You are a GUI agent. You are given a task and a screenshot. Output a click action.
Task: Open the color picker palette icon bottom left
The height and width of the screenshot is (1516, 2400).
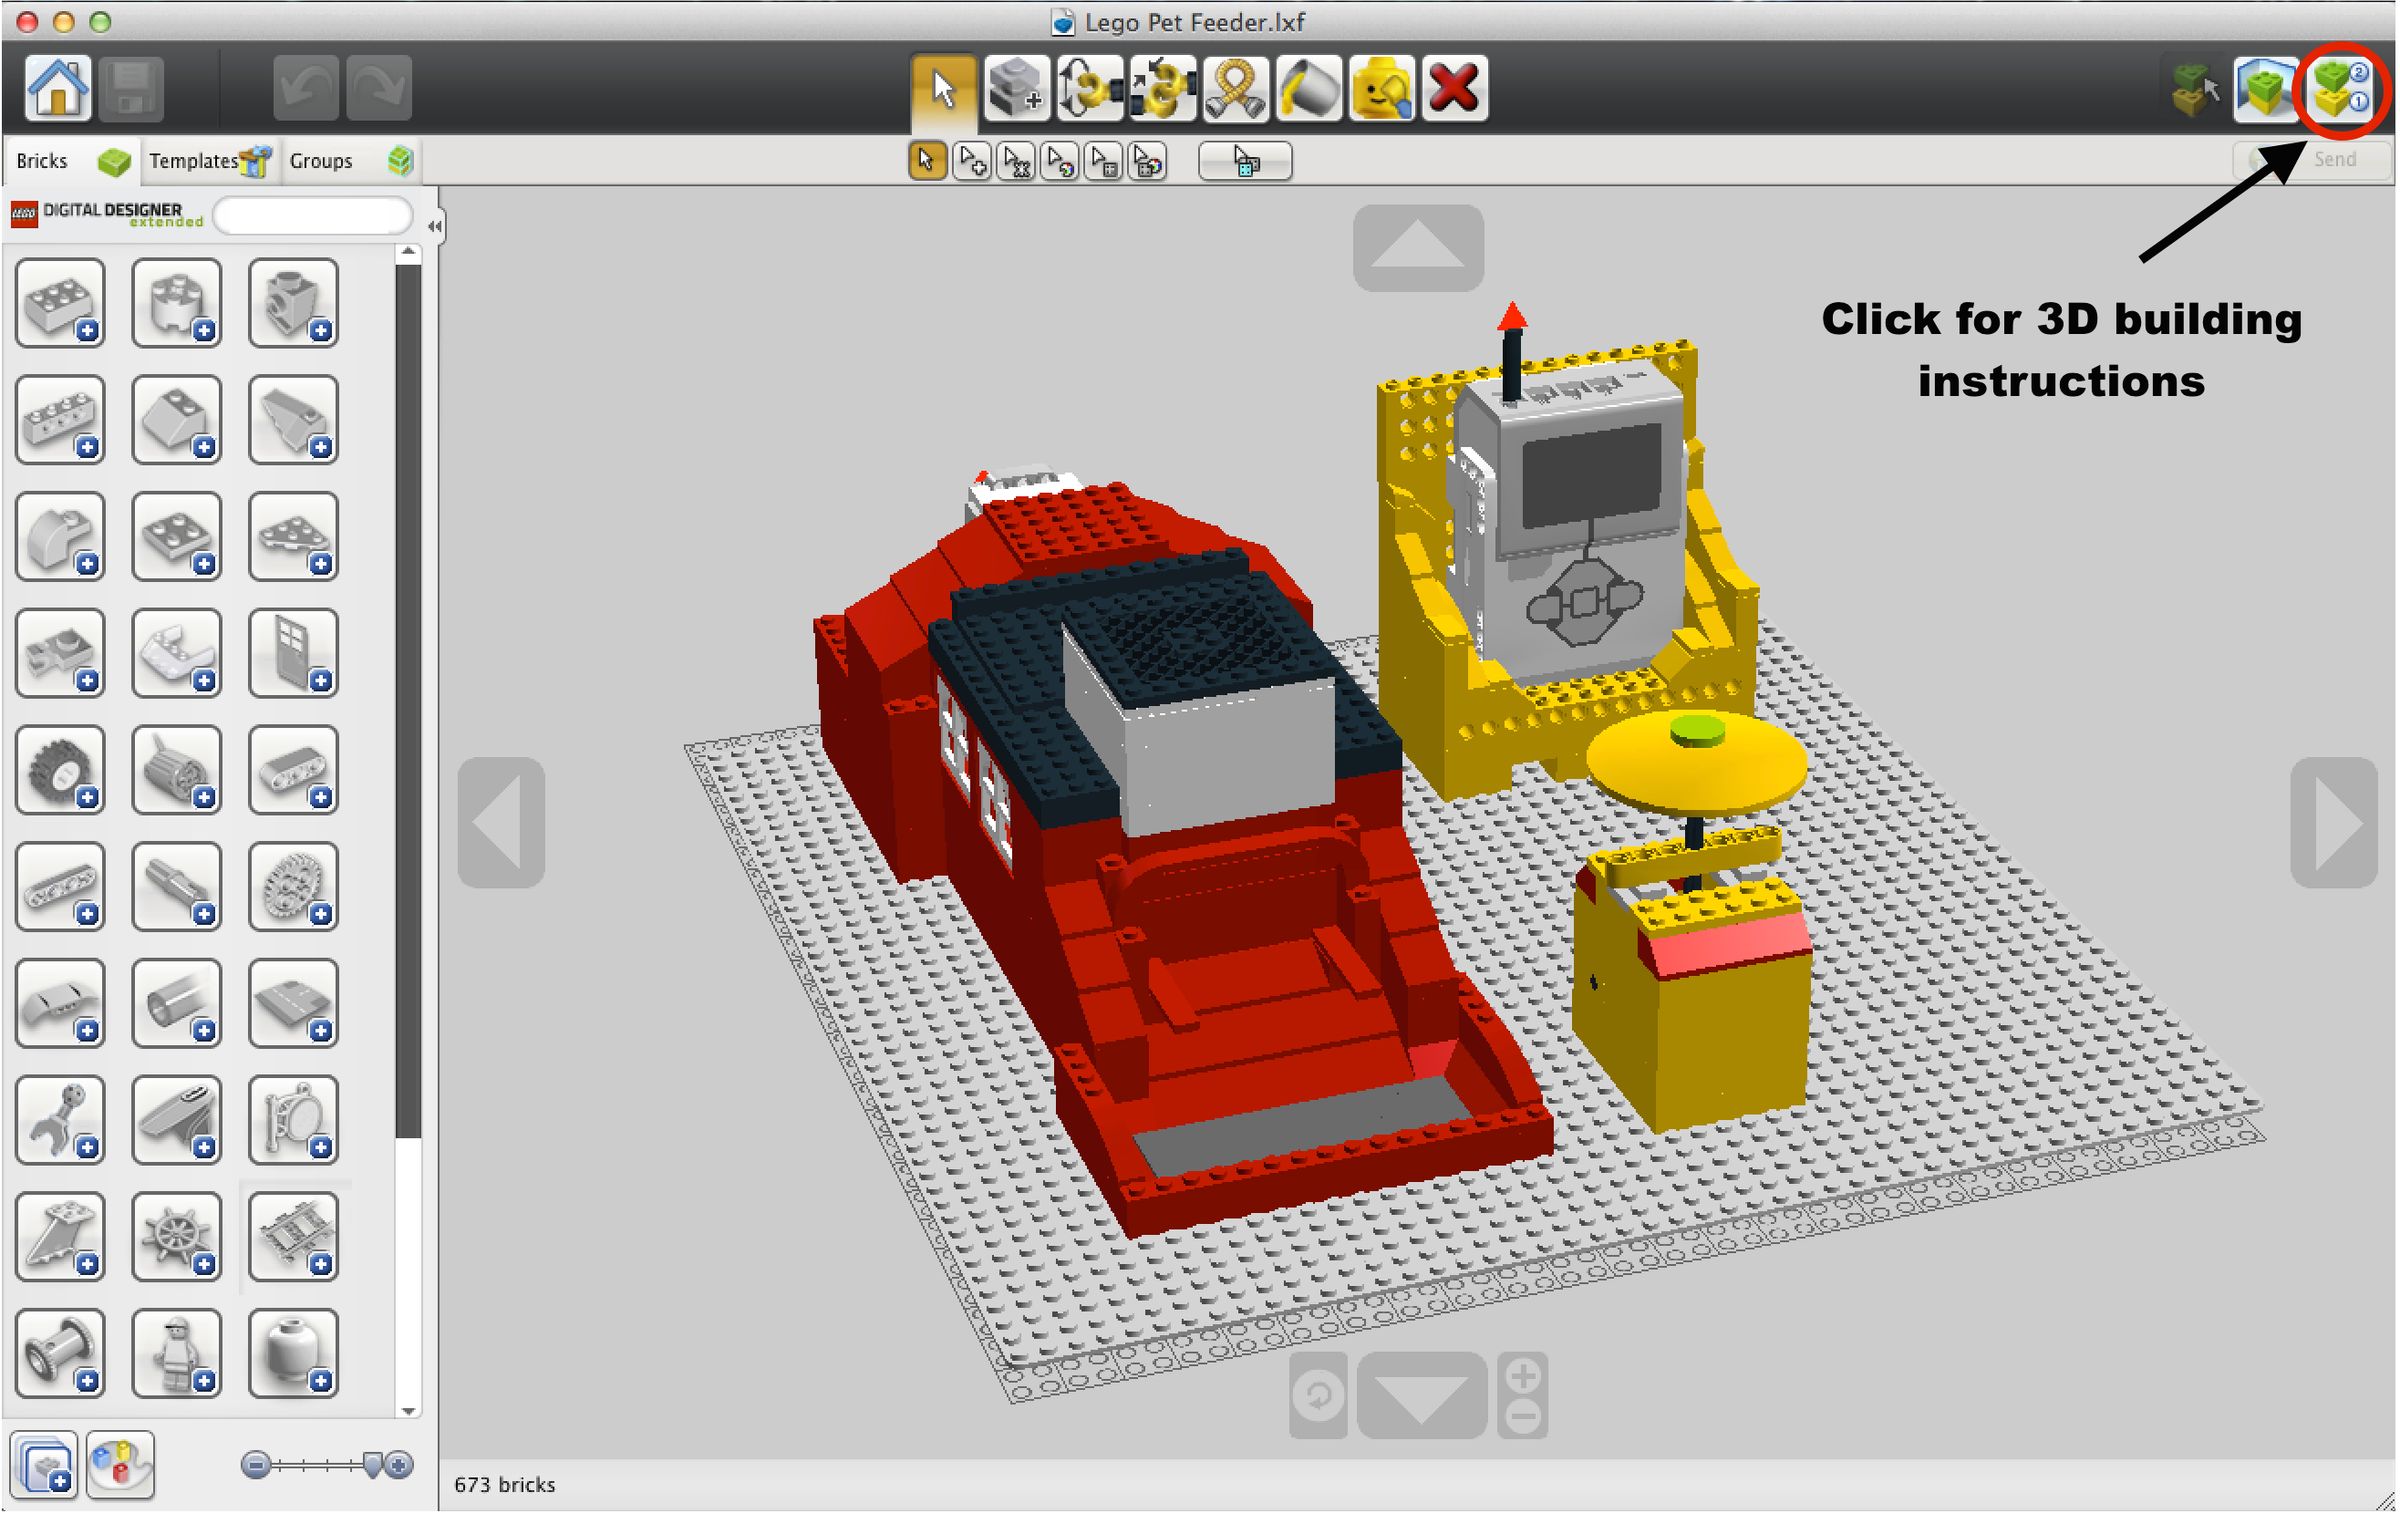pyautogui.click(x=120, y=1465)
